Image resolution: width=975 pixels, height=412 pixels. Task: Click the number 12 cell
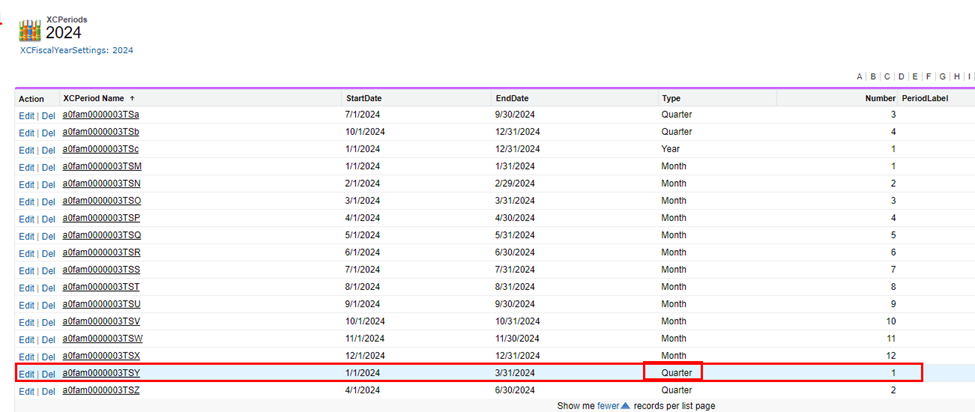[x=891, y=355]
